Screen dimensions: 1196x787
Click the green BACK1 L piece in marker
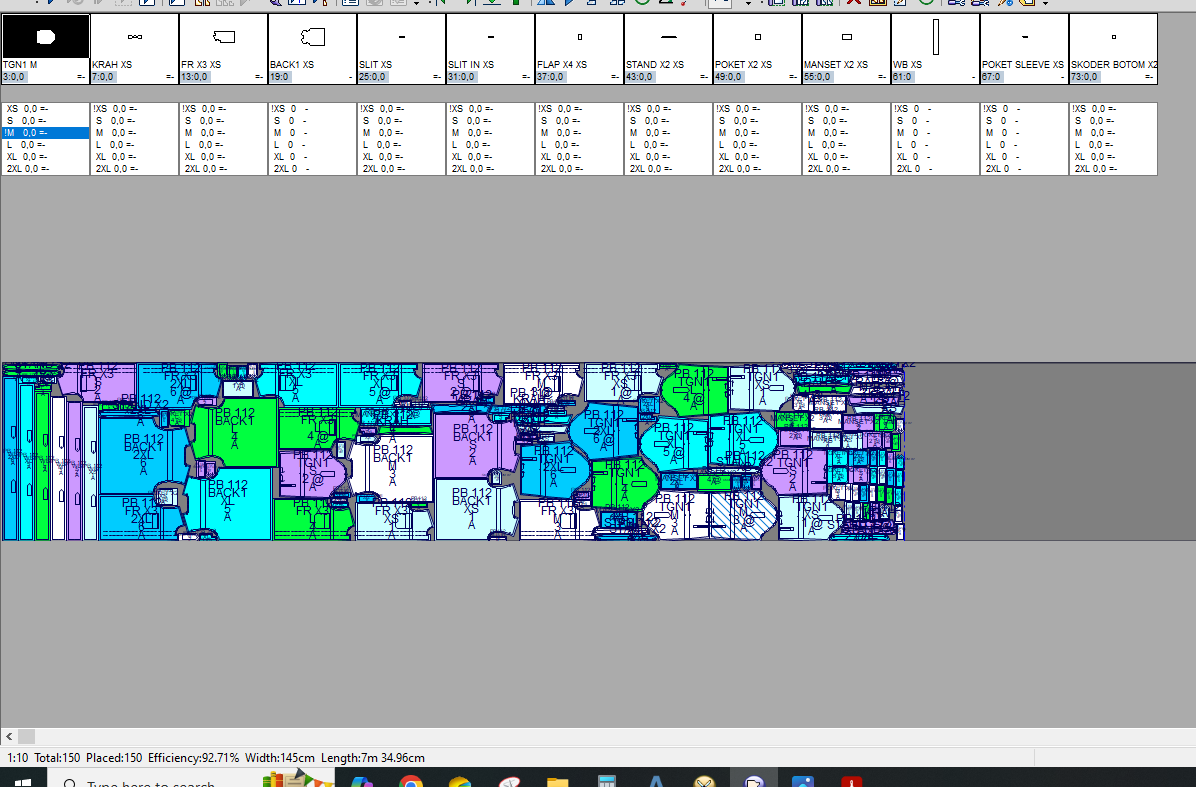pyautogui.click(x=236, y=434)
